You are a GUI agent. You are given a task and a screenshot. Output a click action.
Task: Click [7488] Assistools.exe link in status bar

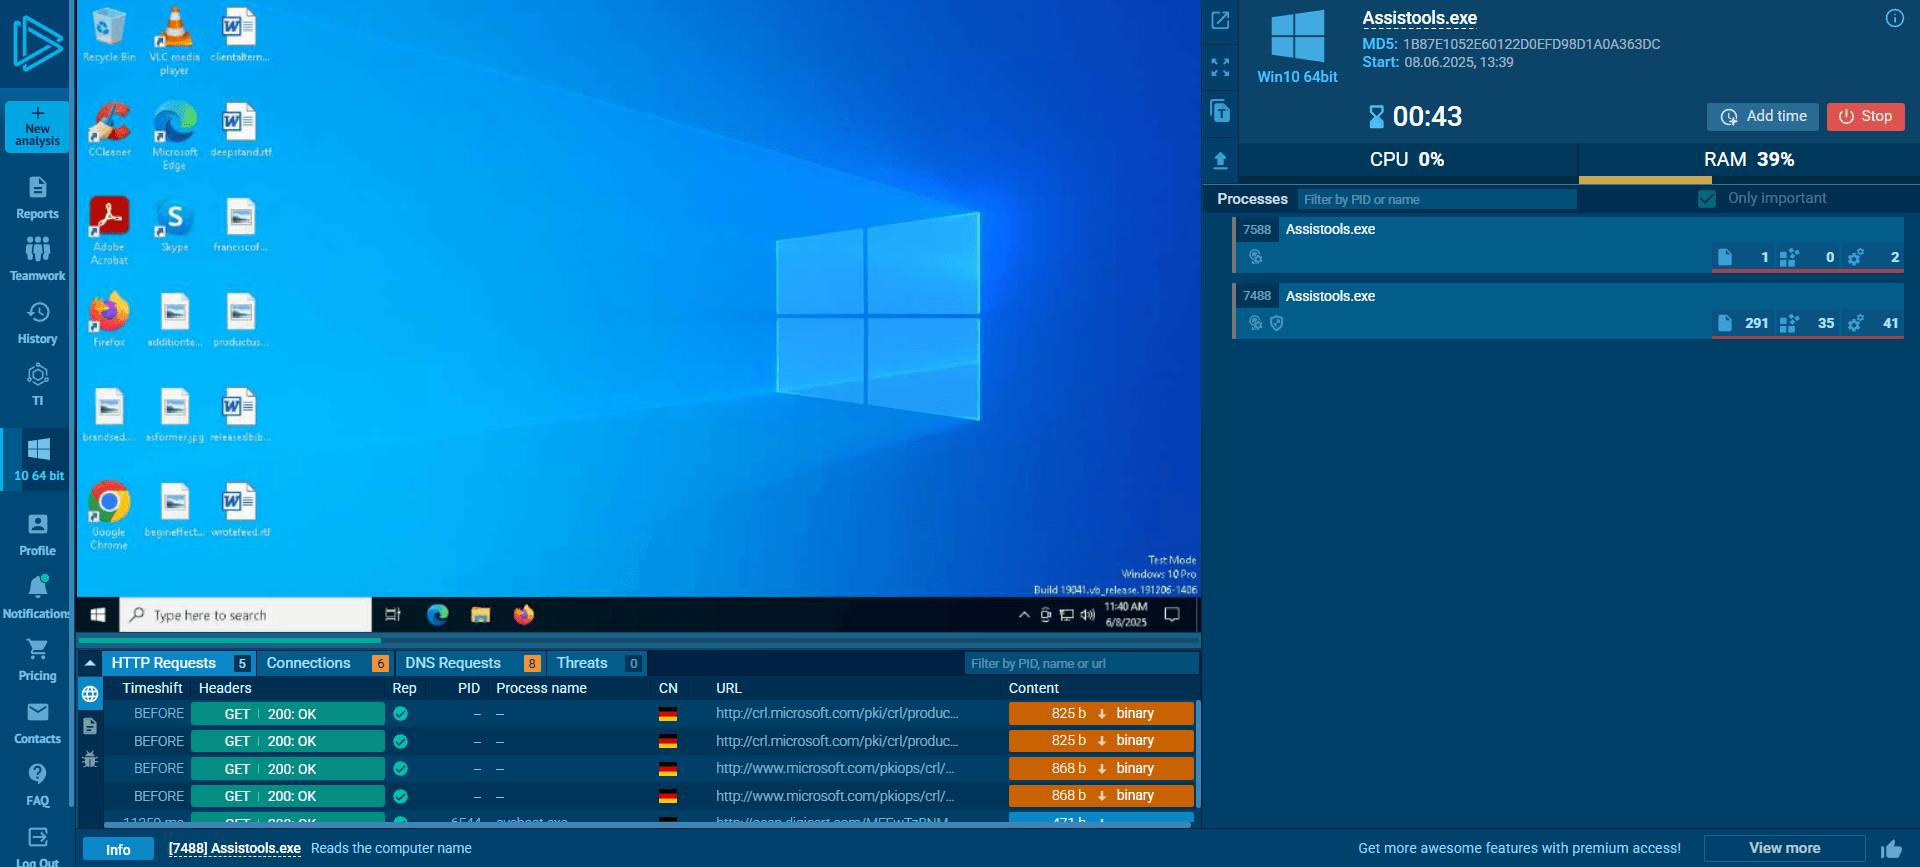coord(235,848)
